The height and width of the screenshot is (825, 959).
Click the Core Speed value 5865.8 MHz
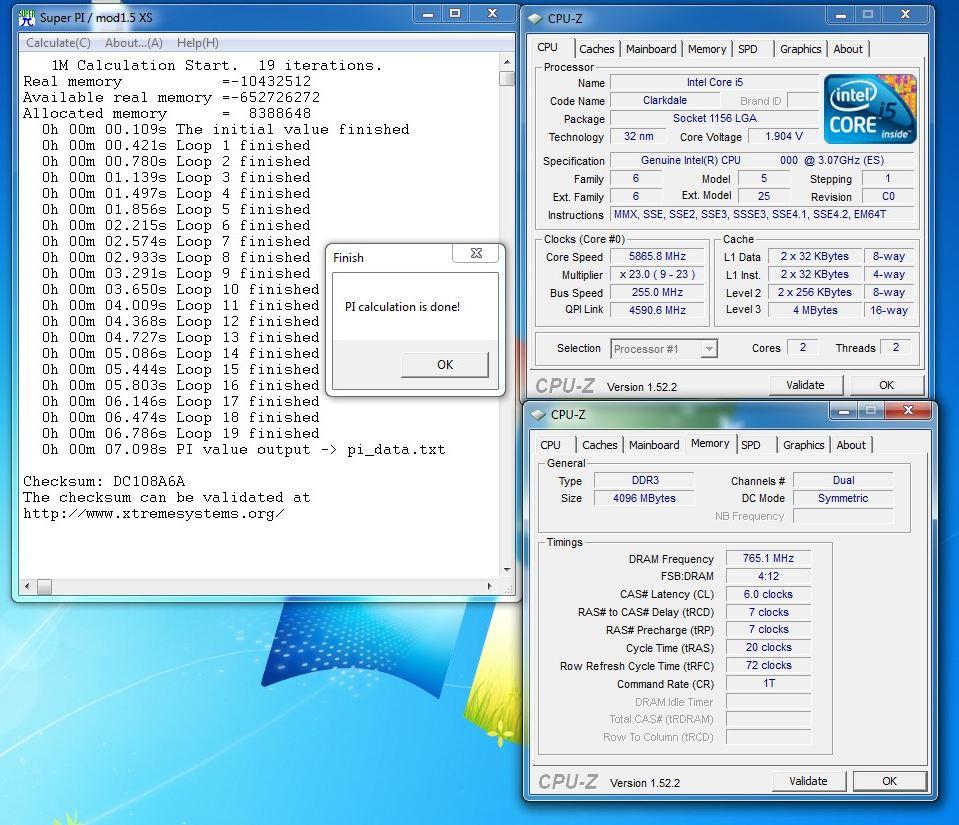click(657, 256)
